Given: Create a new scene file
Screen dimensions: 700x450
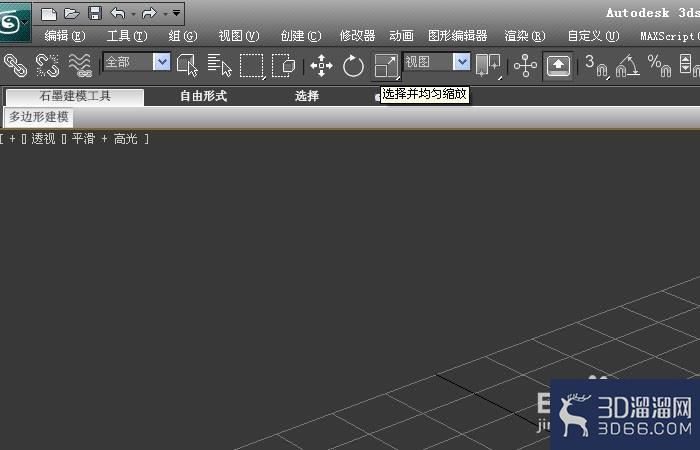Looking at the screenshot, I should pyautogui.click(x=49, y=14).
